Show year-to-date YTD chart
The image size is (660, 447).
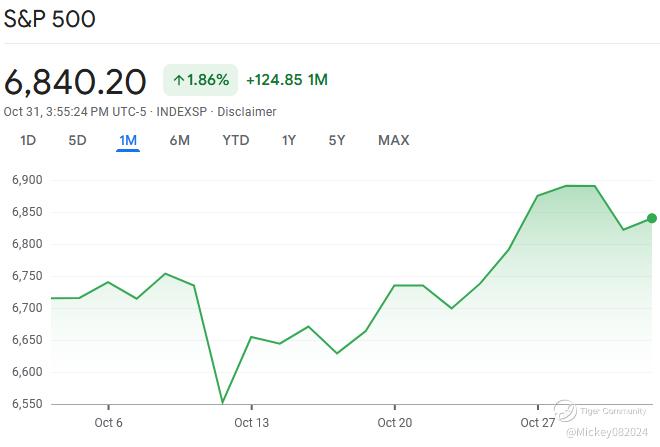pos(236,141)
